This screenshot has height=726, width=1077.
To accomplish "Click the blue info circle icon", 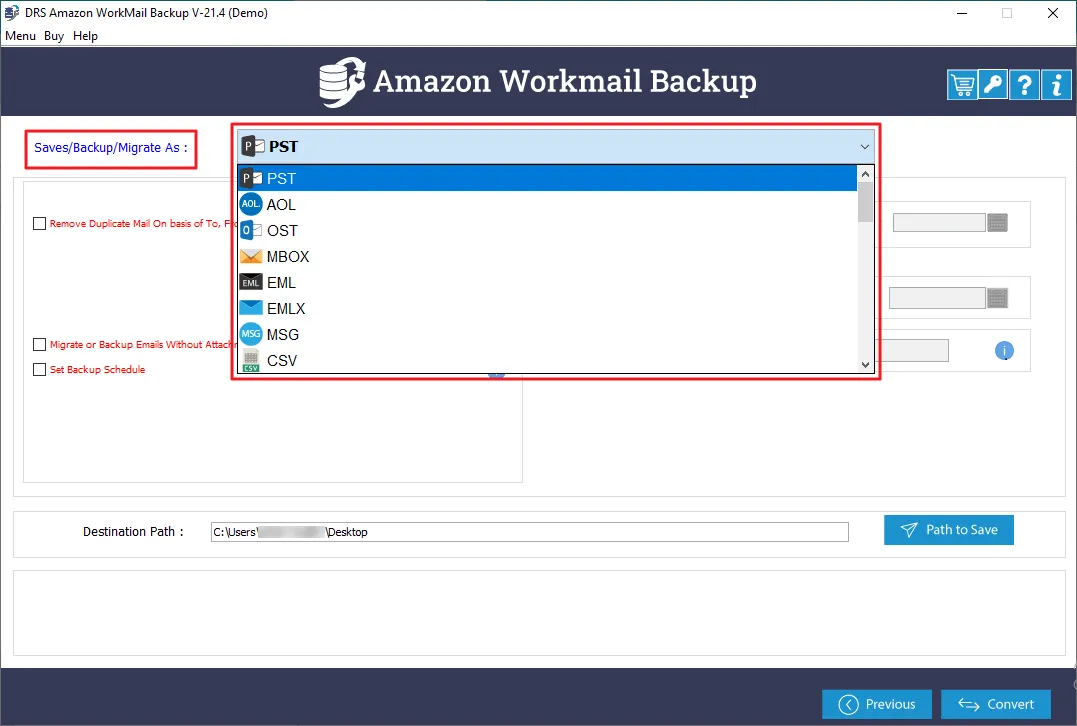I will (1004, 351).
